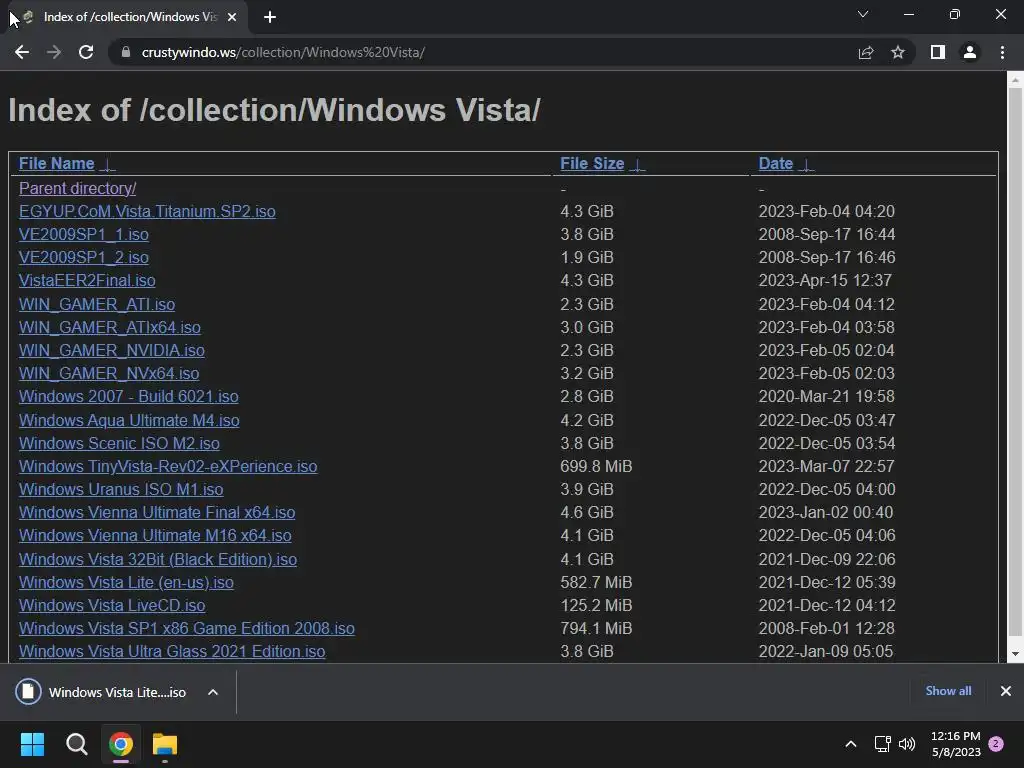Open Windows taskbar search
This screenshot has width=1024, height=768.
click(x=76, y=744)
